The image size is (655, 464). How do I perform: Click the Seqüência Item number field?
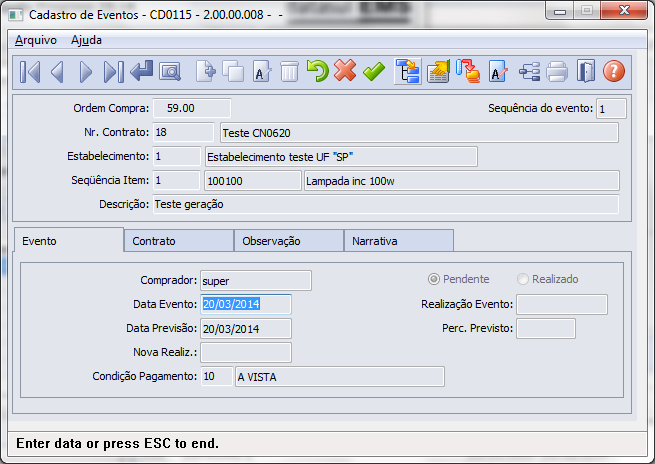(176, 180)
